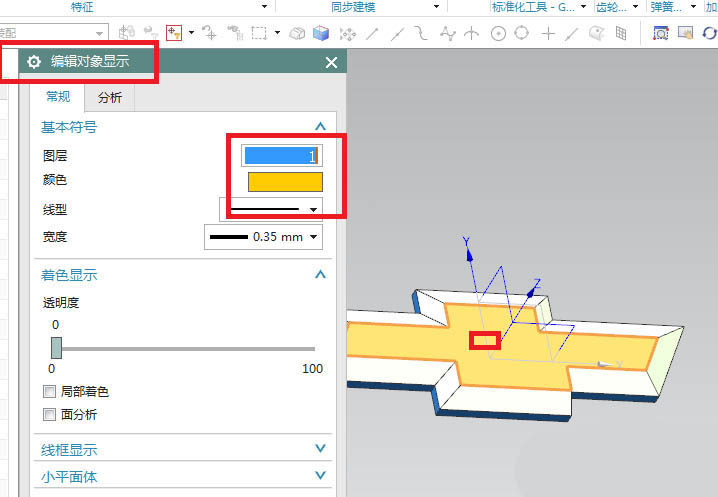Screen dimensions: 718x497
Task: Open the 弹簧 group dropdown arrow
Action: point(693,6)
